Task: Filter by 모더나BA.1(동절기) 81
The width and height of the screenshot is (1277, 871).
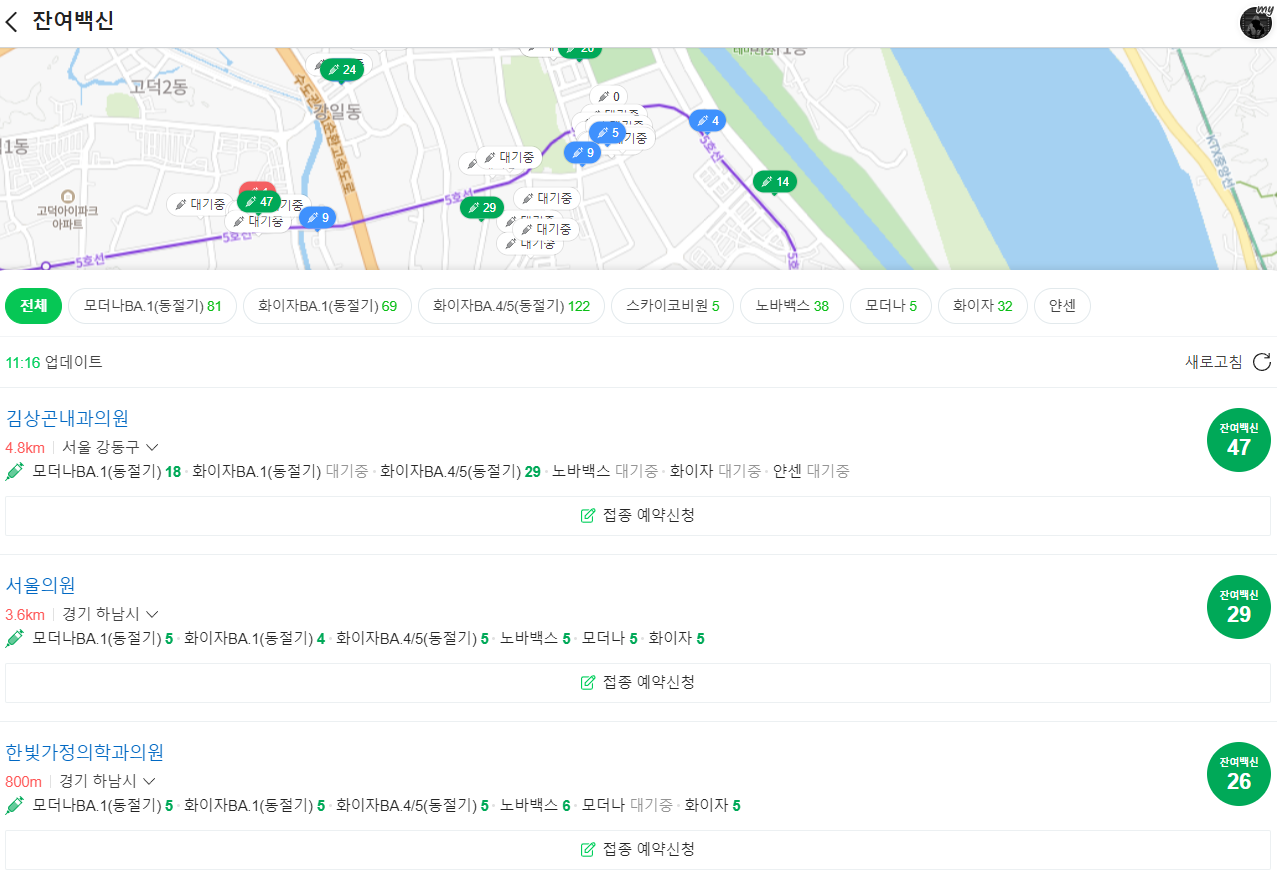Action: (x=153, y=306)
